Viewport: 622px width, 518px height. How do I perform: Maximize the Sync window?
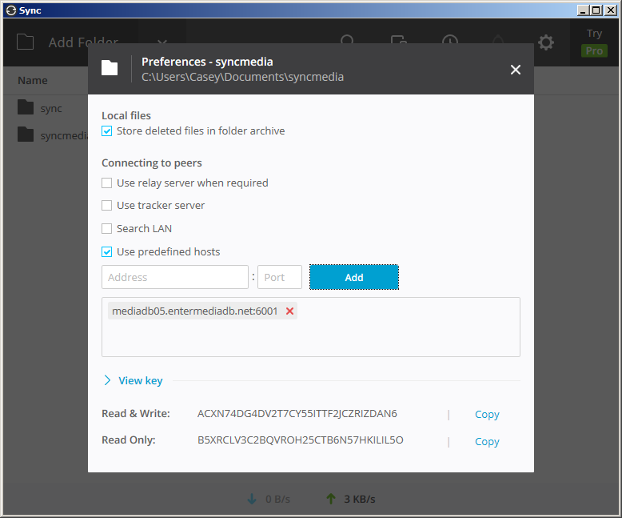tap(596, 10)
